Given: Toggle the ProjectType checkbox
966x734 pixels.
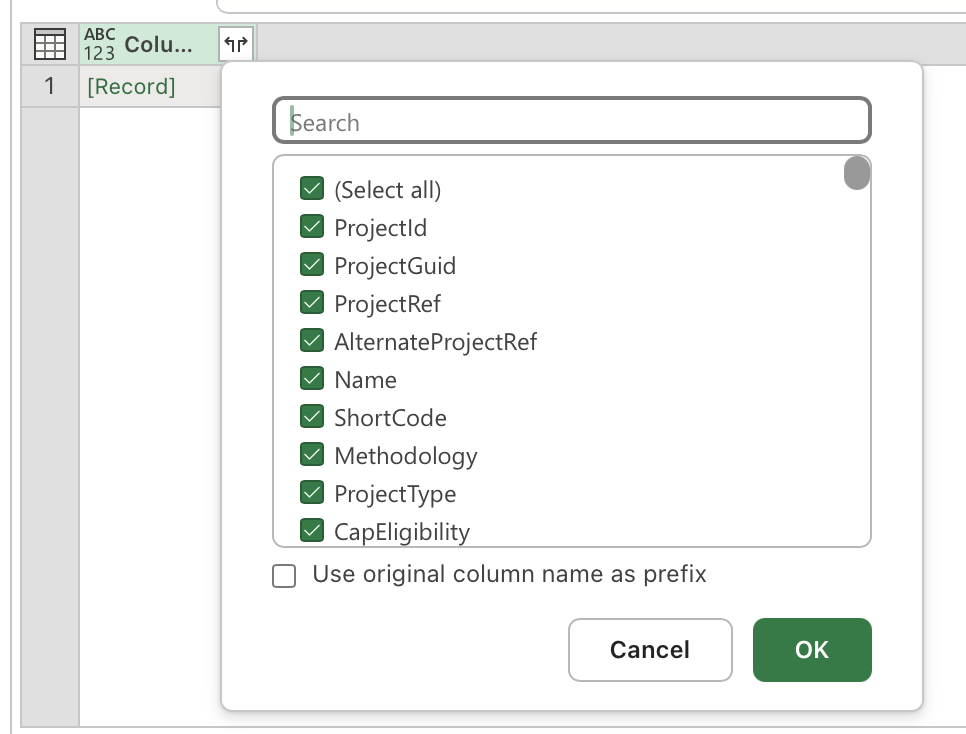Looking at the screenshot, I should click(312, 492).
